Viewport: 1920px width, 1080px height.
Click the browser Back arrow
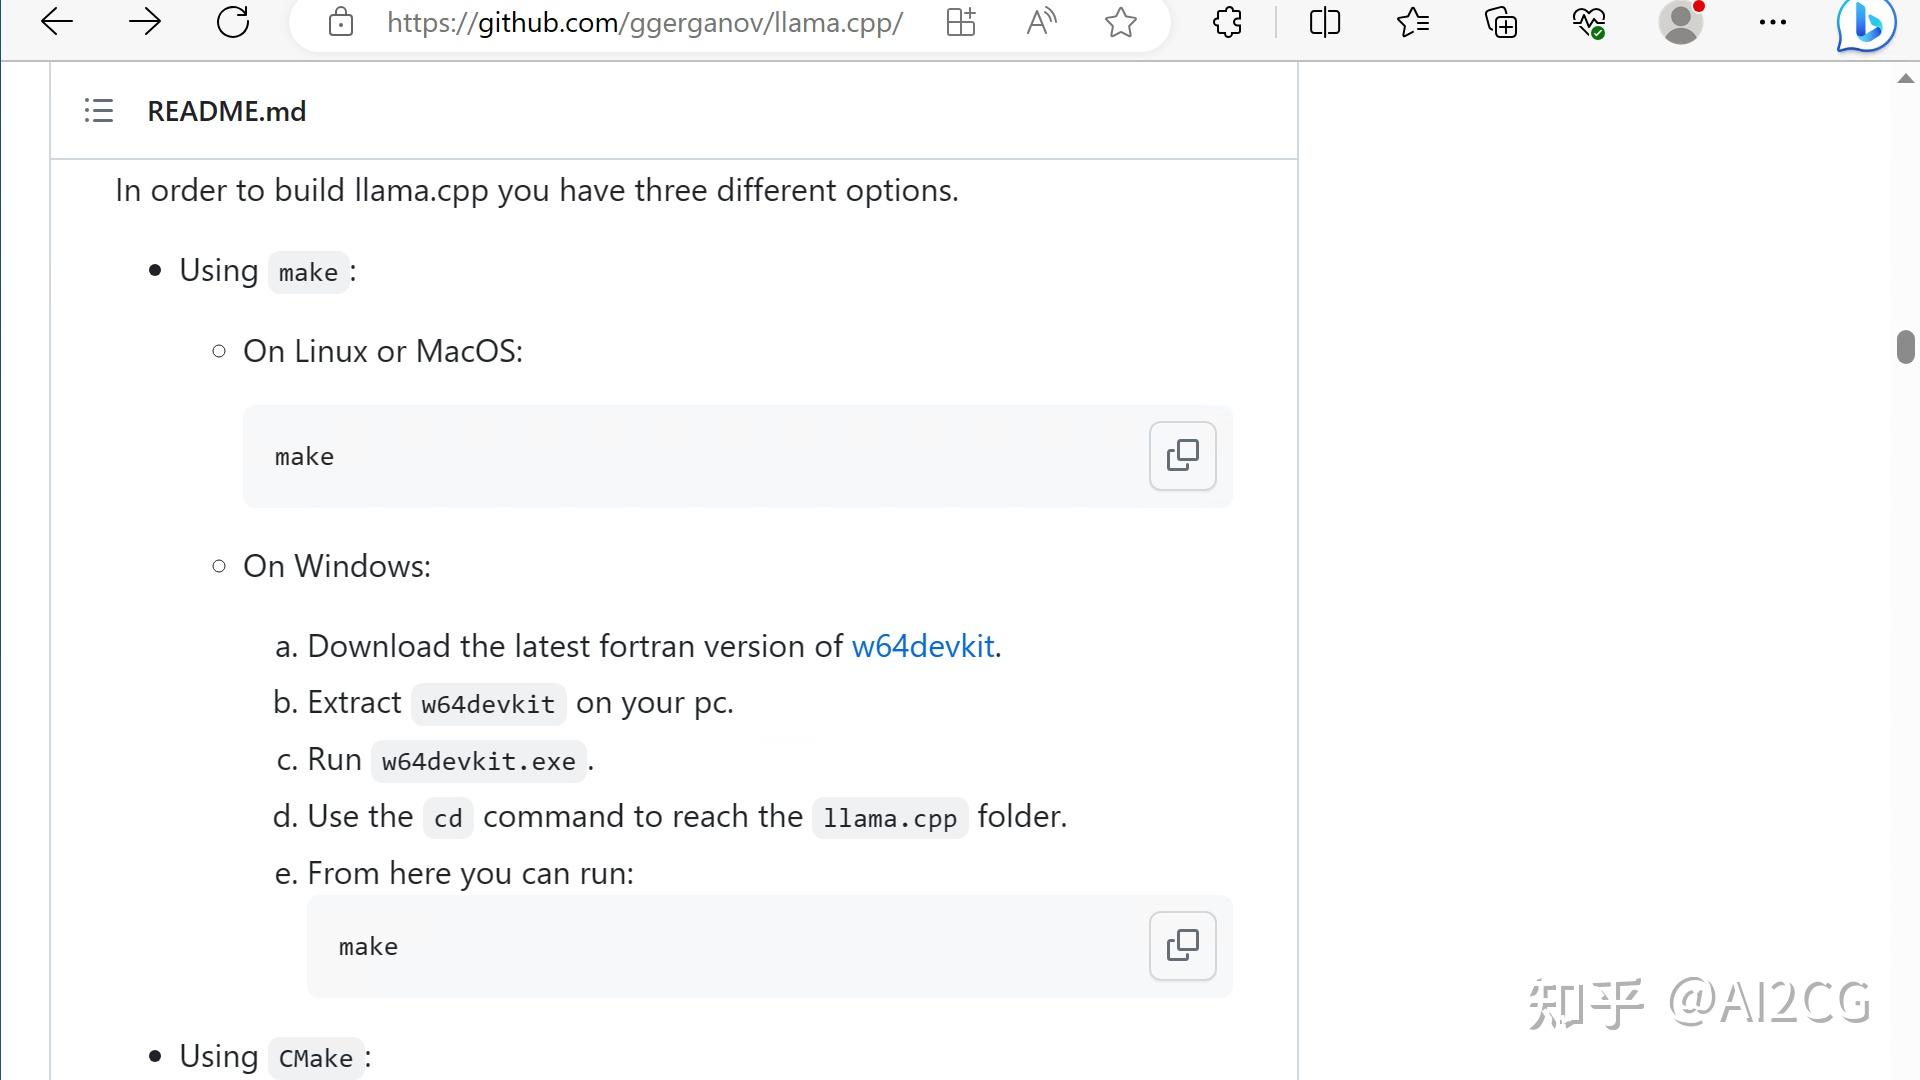pyautogui.click(x=57, y=22)
